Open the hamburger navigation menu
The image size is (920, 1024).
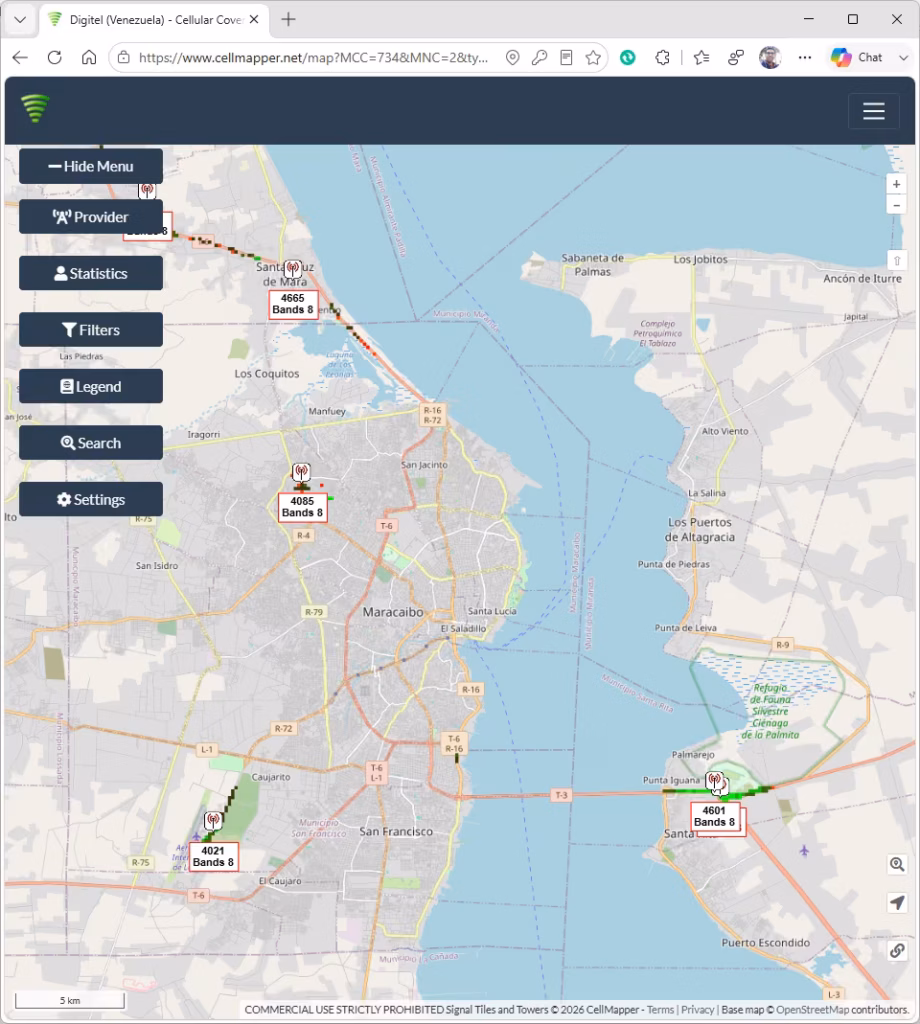coord(873,111)
